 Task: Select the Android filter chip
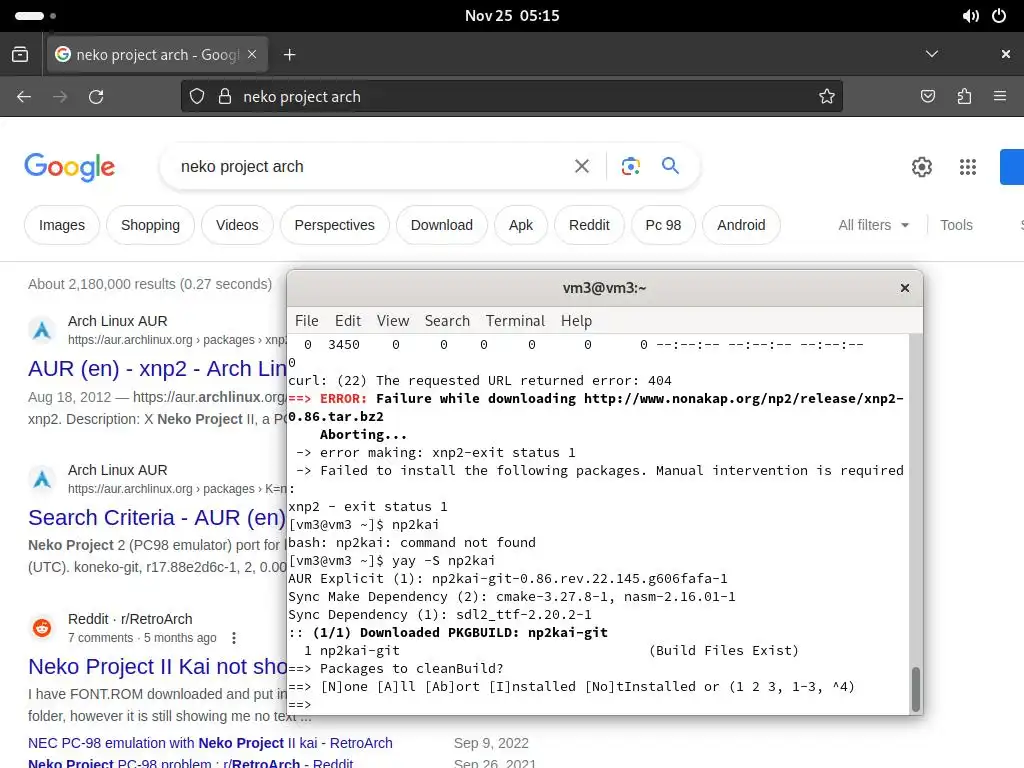click(741, 225)
